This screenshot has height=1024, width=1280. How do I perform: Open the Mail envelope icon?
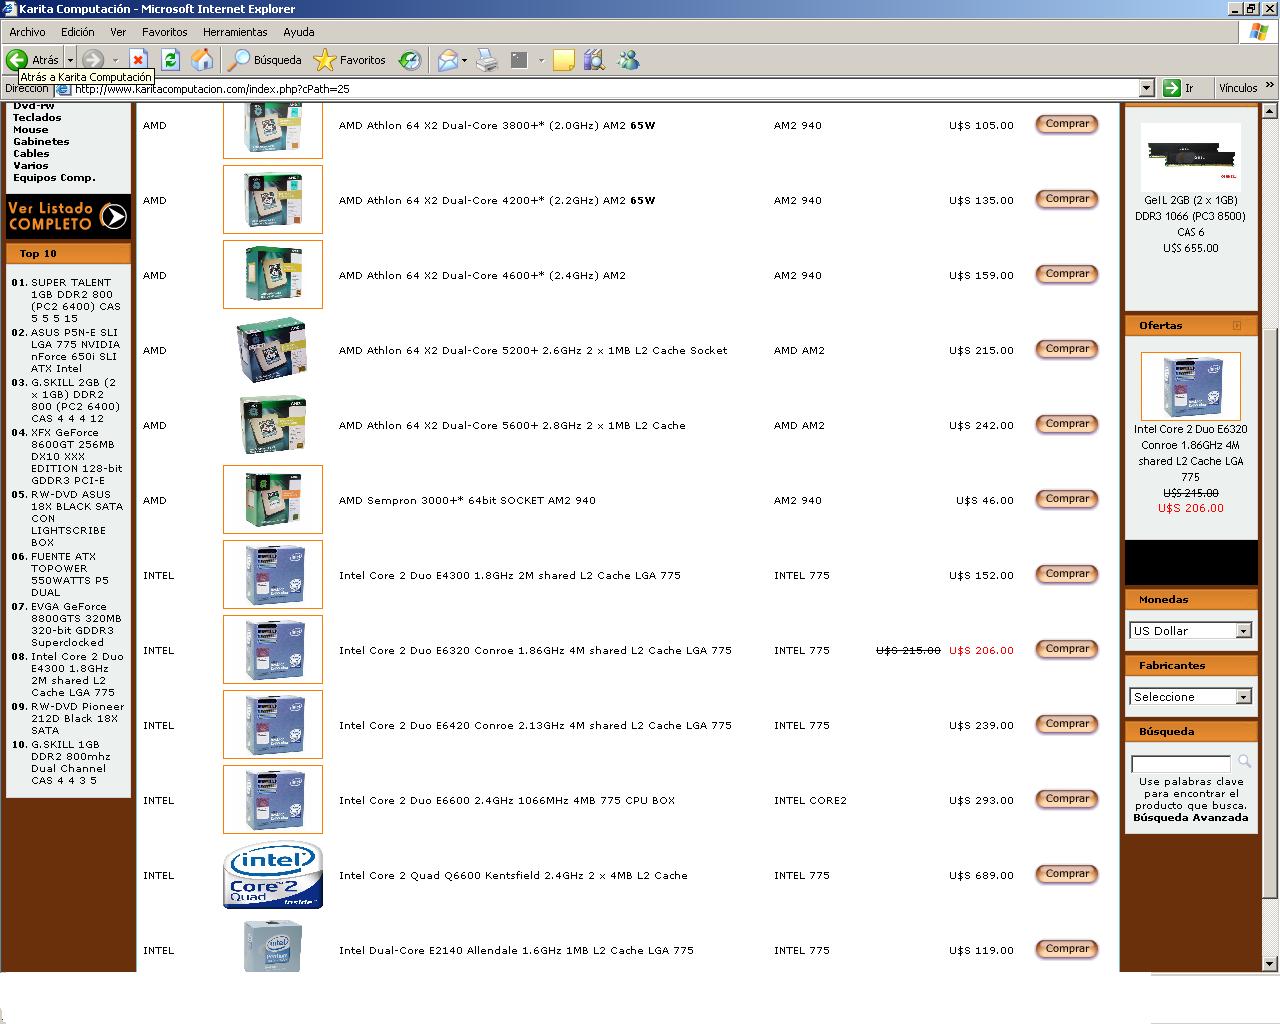pyautogui.click(x=448, y=60)
